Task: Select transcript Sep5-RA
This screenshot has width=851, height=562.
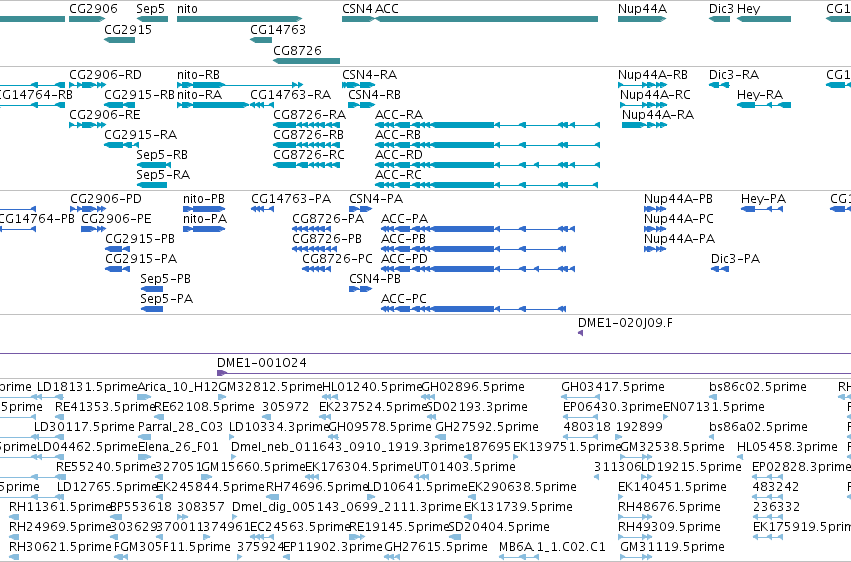Action: click(x=163, y=175)
